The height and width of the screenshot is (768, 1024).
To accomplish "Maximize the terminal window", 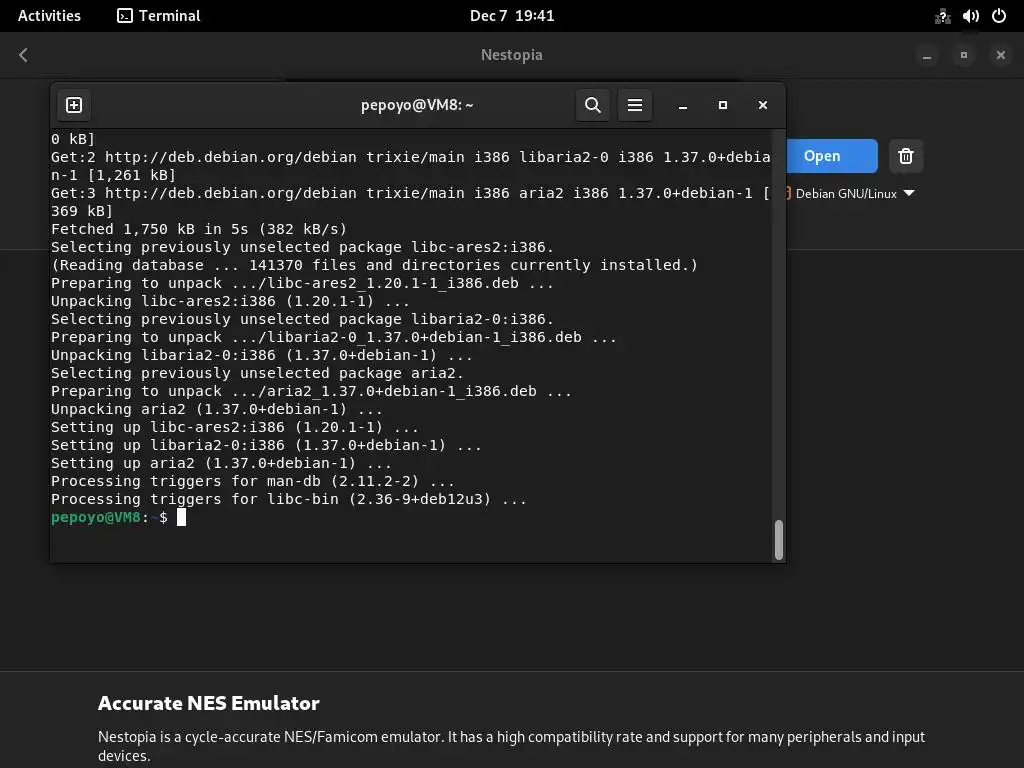I will [x=723, y=105].
